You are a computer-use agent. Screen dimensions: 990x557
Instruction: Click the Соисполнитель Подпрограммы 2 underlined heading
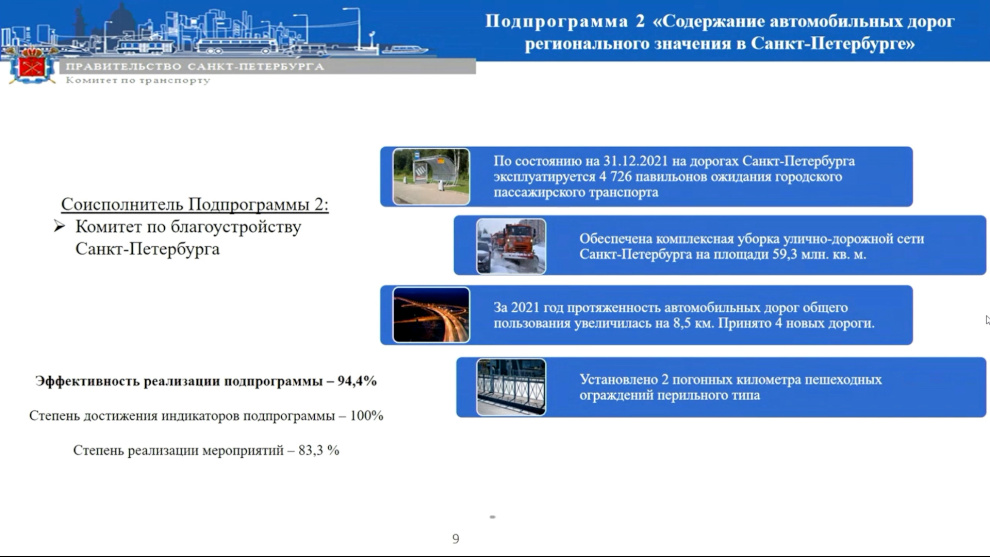click(194, 204)
